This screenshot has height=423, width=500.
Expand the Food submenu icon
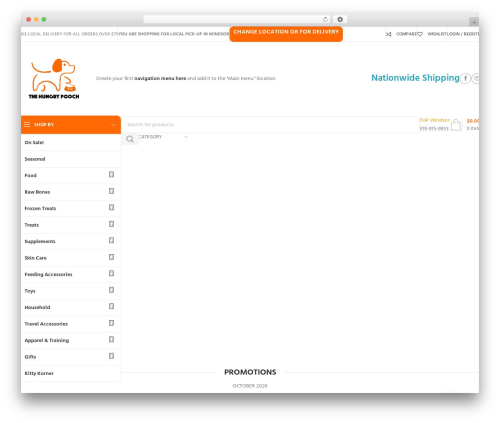pos(112,175)
